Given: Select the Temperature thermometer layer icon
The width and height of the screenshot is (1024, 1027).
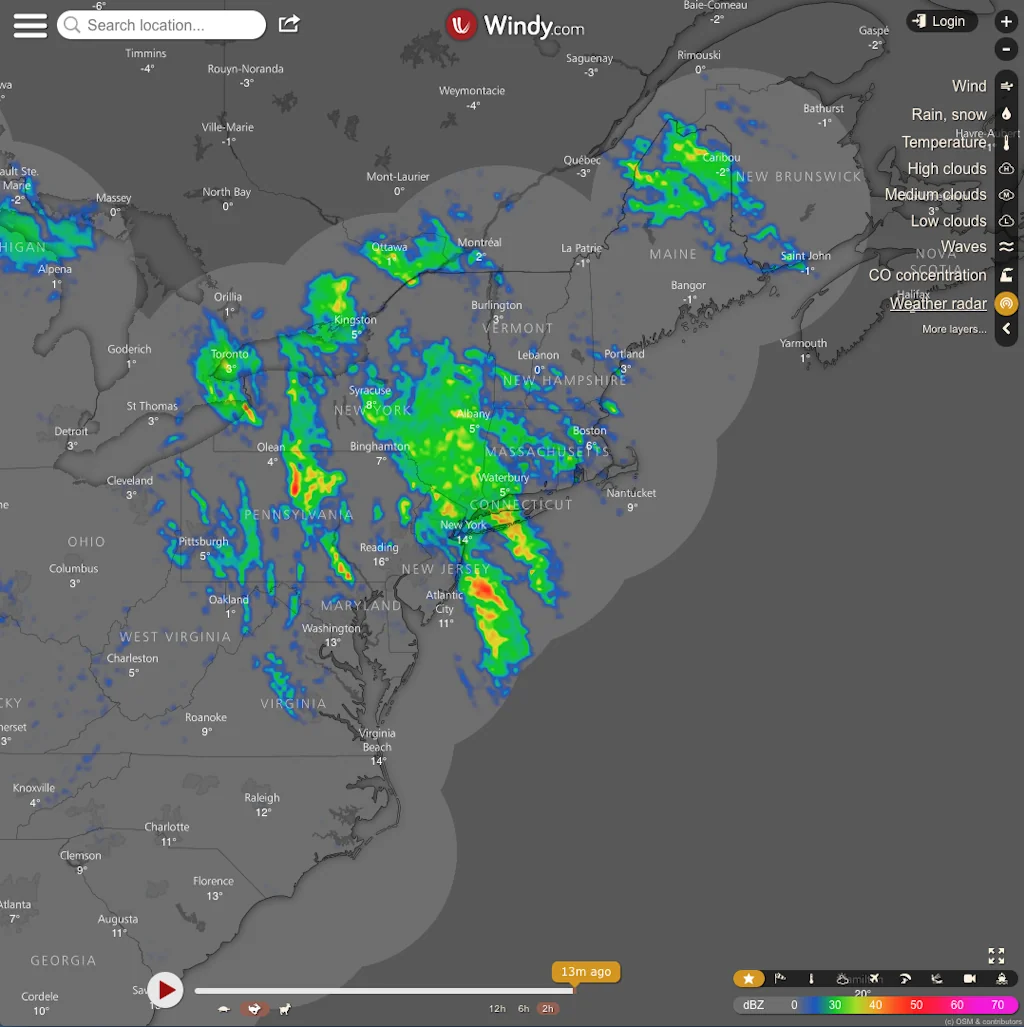Looking at the screenshot, I should pyautogui.click(x=1006, y=142).
